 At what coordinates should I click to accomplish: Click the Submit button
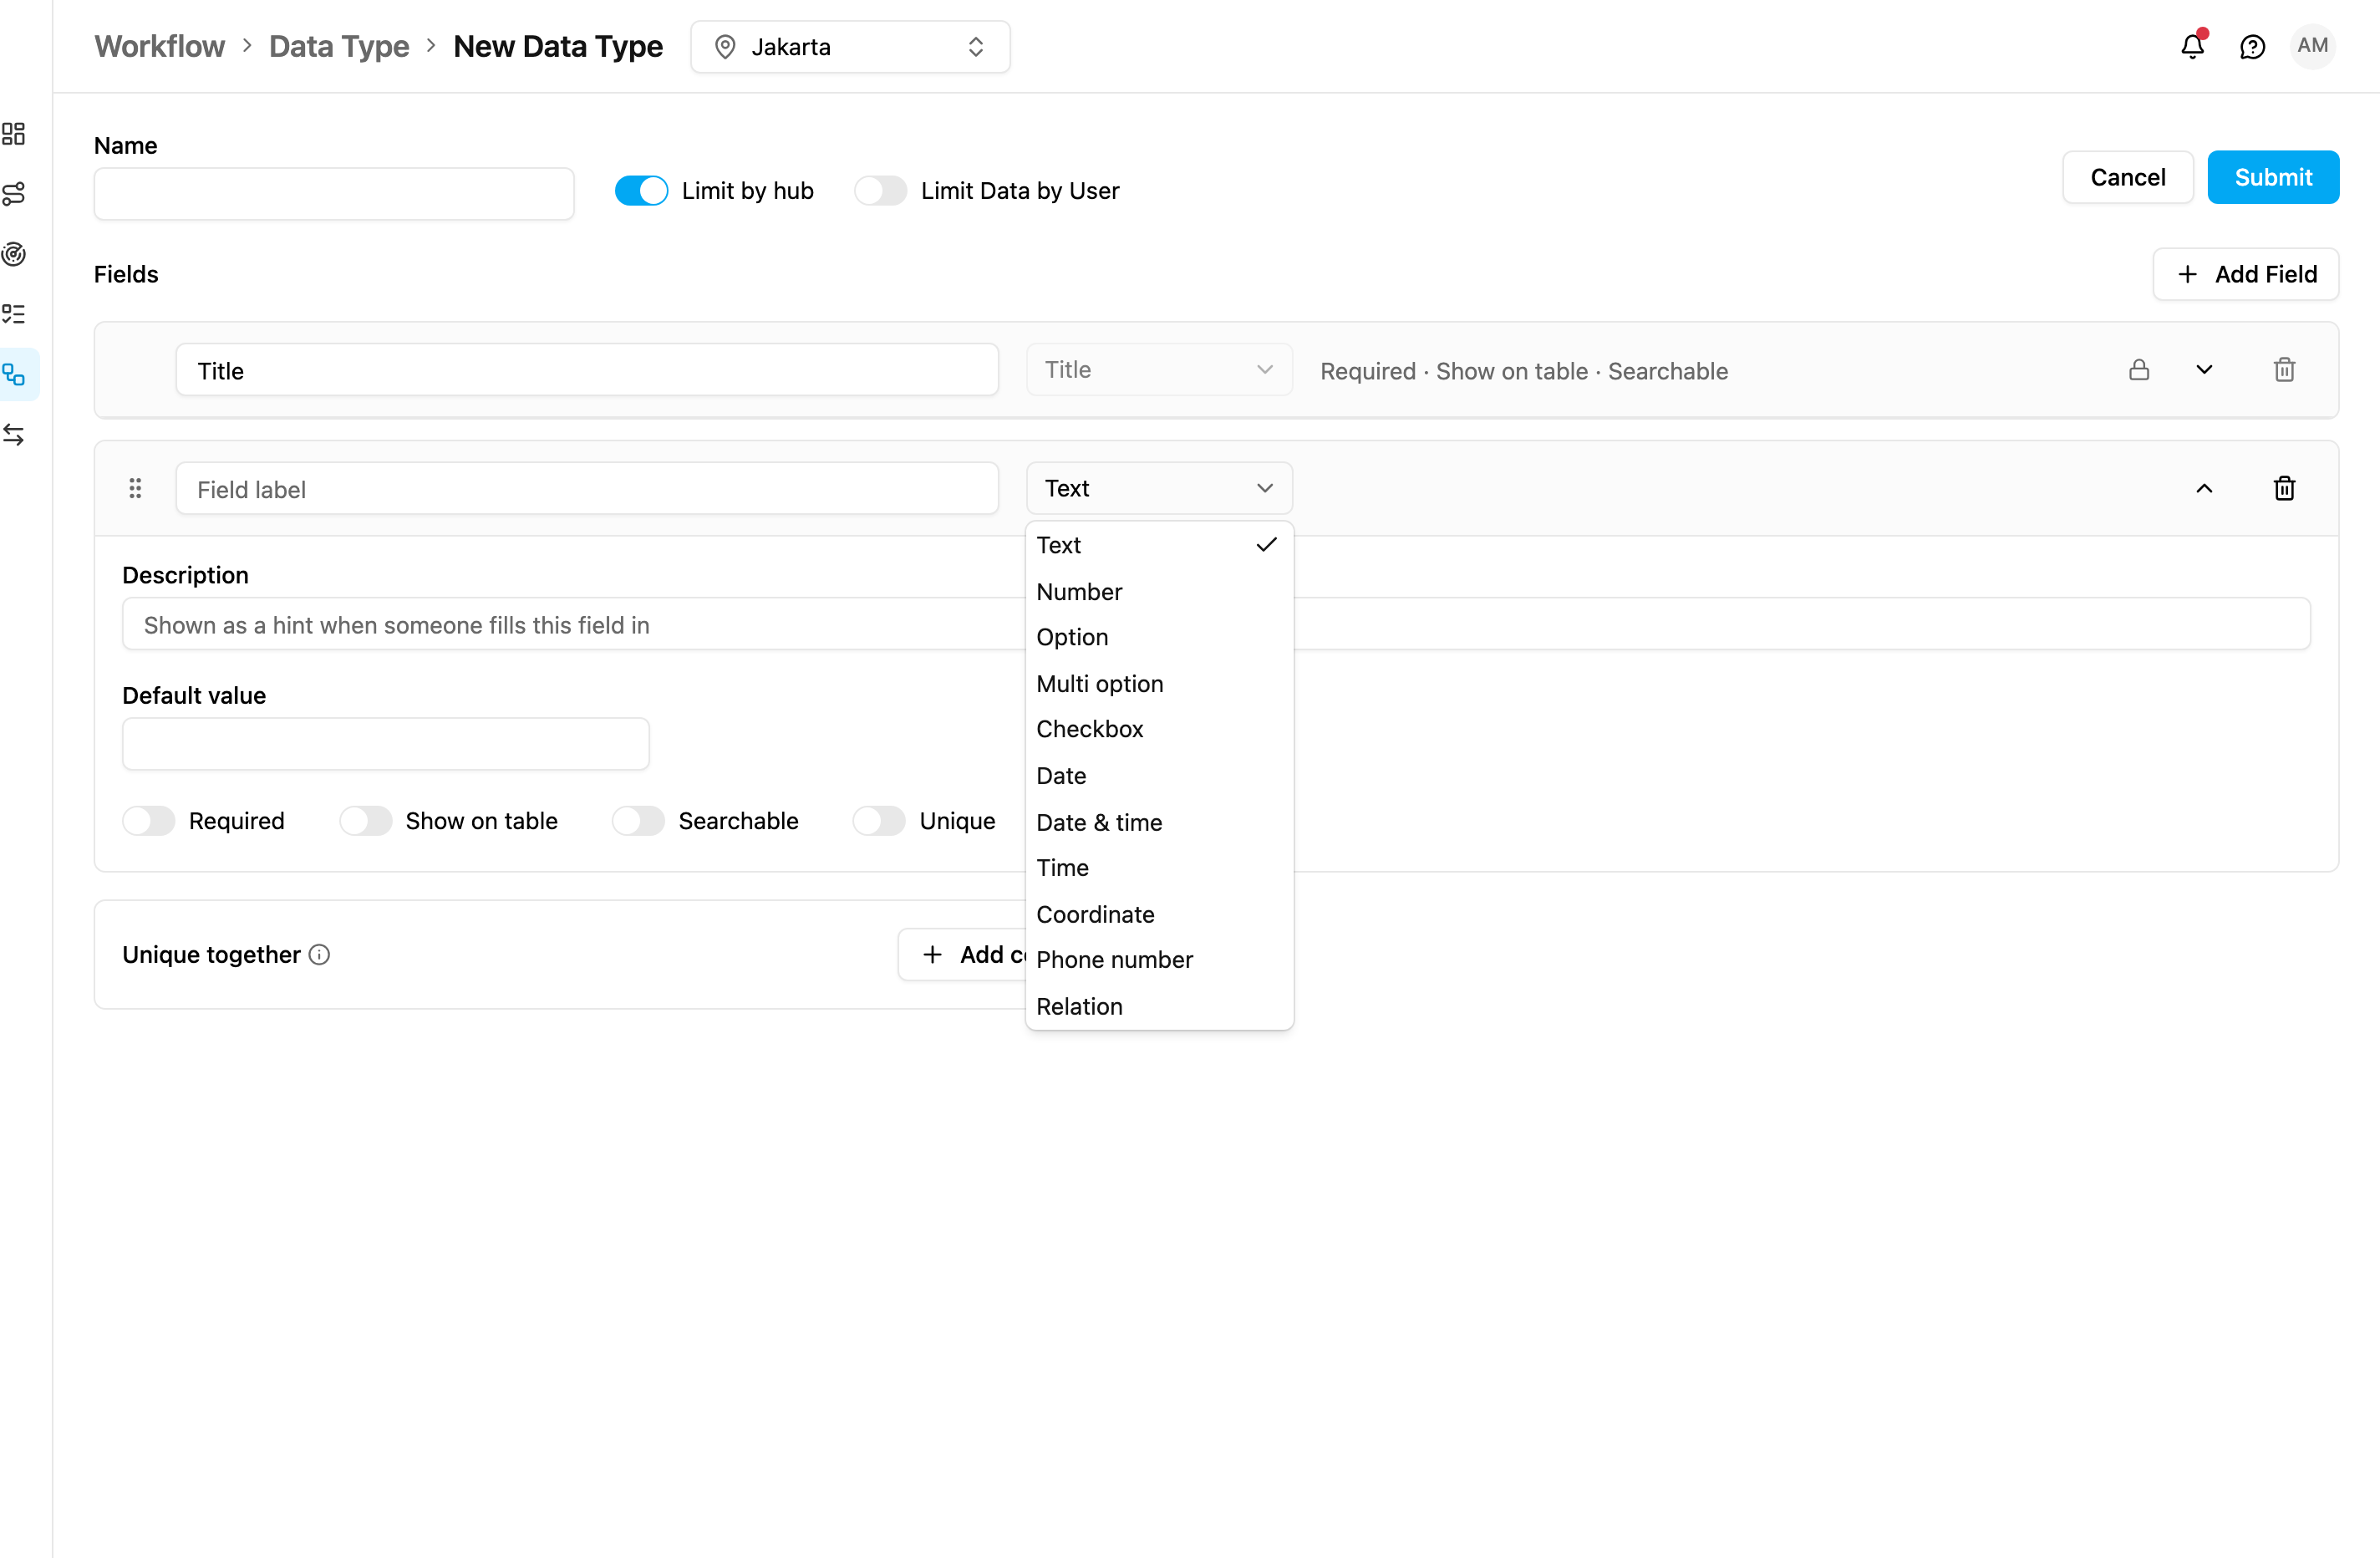tap(2273, 177)
